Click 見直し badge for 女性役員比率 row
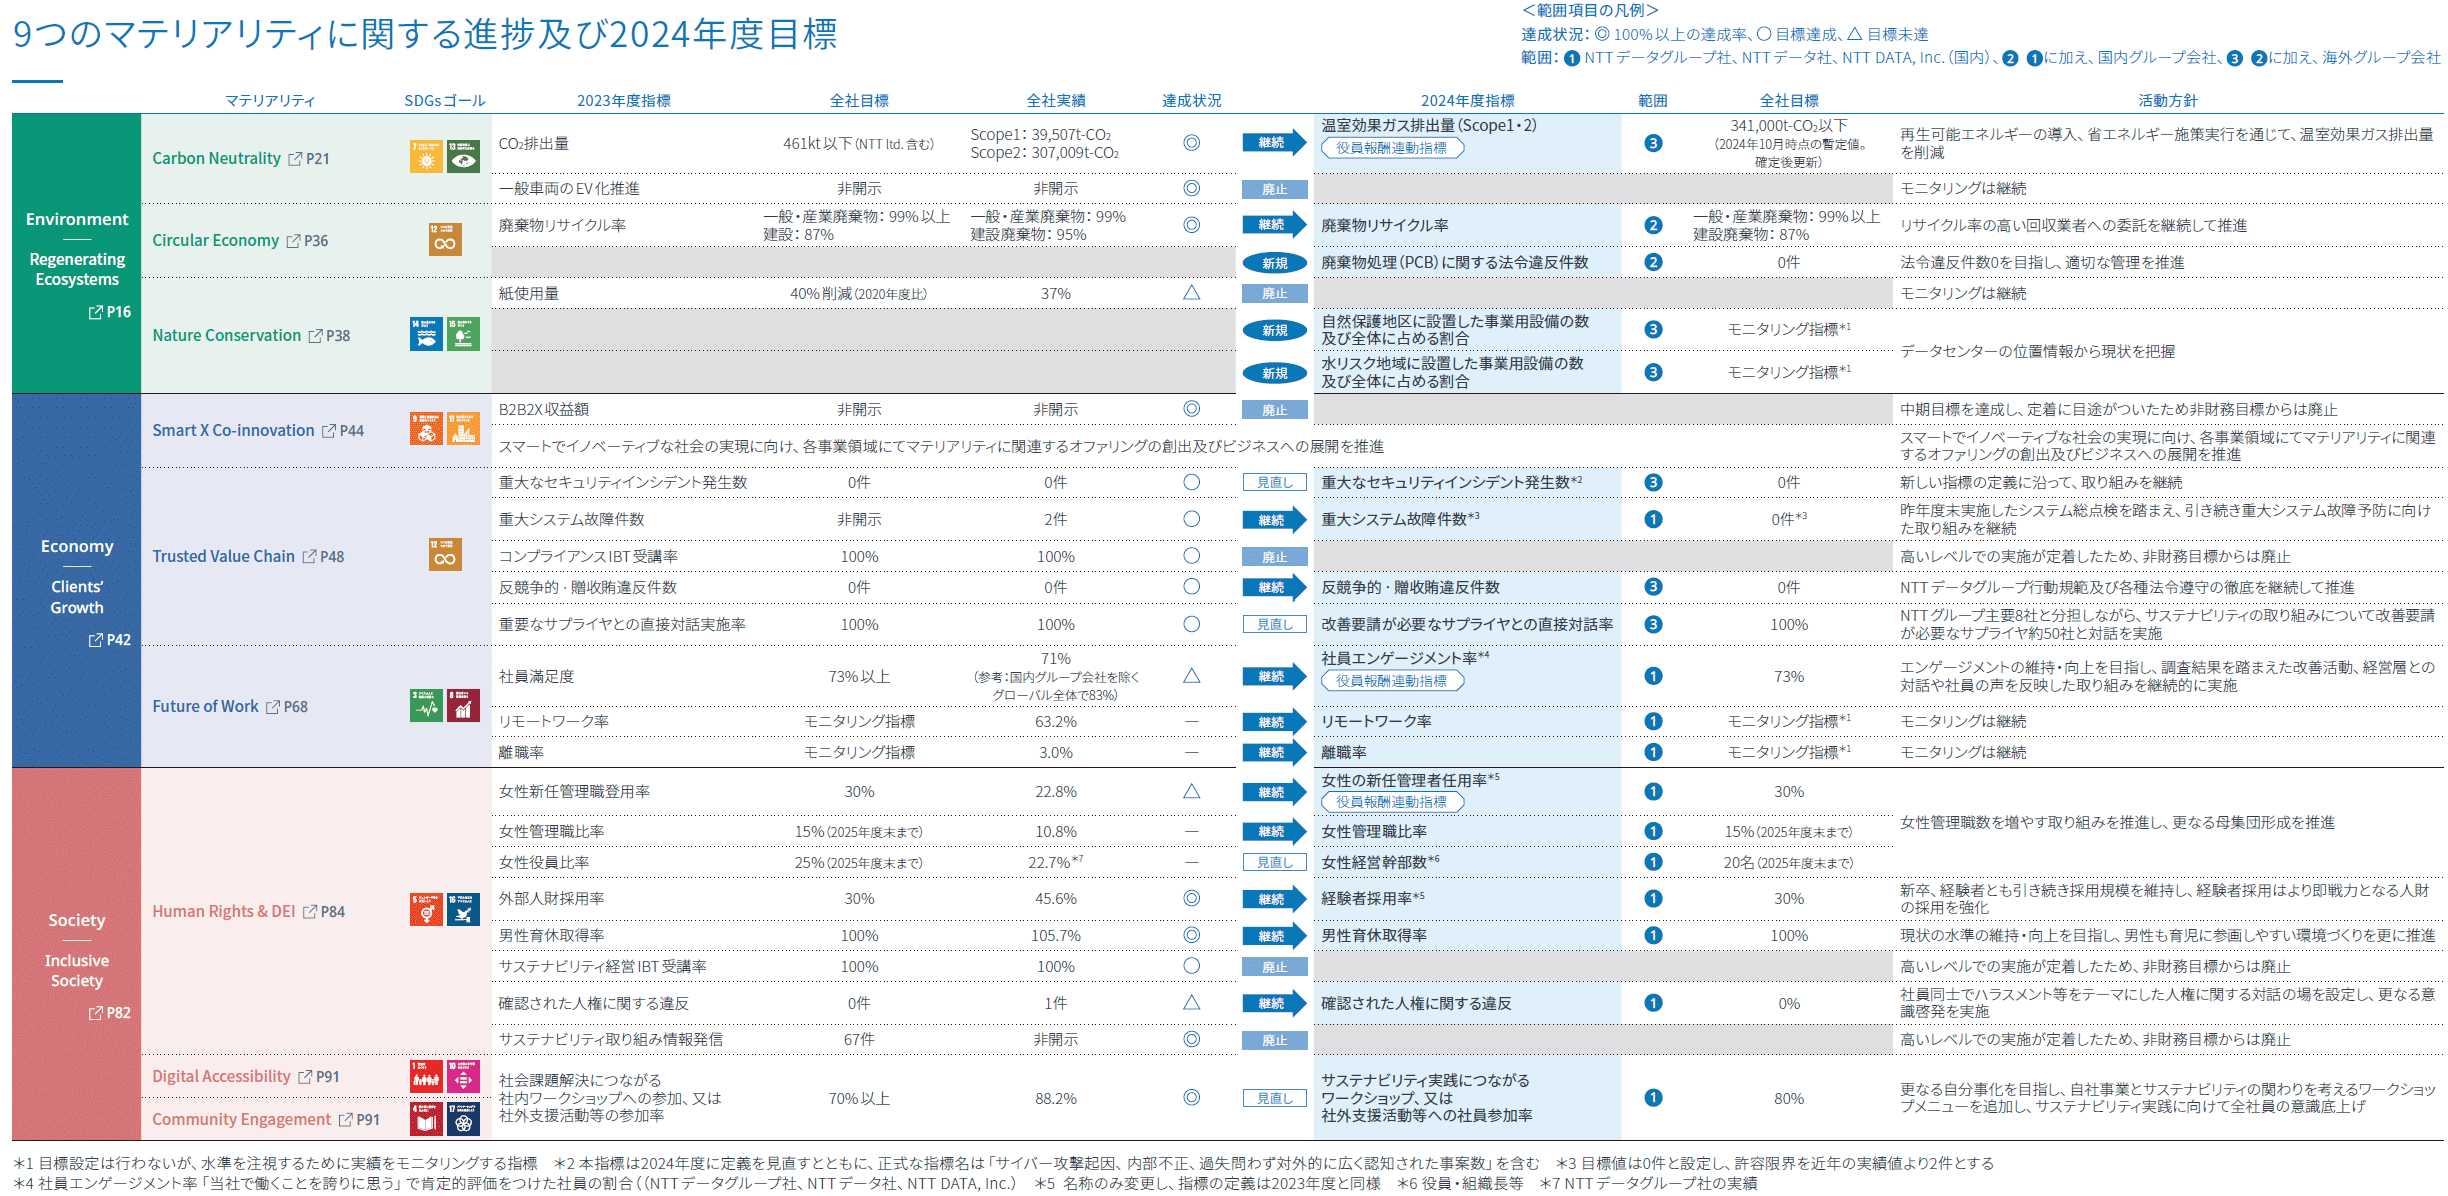 click(x=1274, y=862)
